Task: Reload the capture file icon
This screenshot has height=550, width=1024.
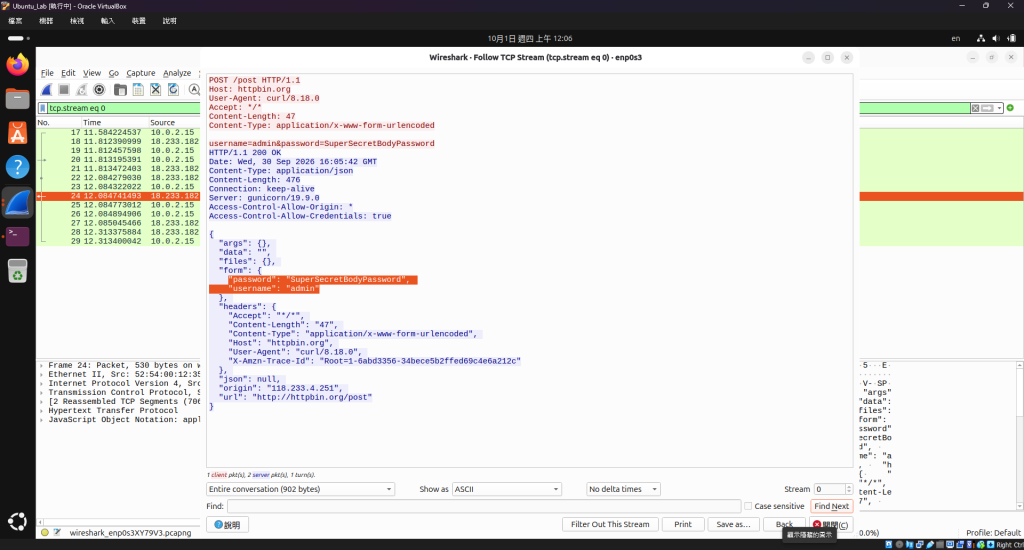Action: (173, 89)
